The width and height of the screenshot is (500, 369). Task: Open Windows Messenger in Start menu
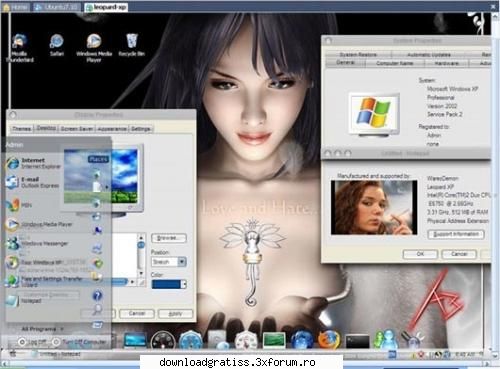click(x=37, y=243)
